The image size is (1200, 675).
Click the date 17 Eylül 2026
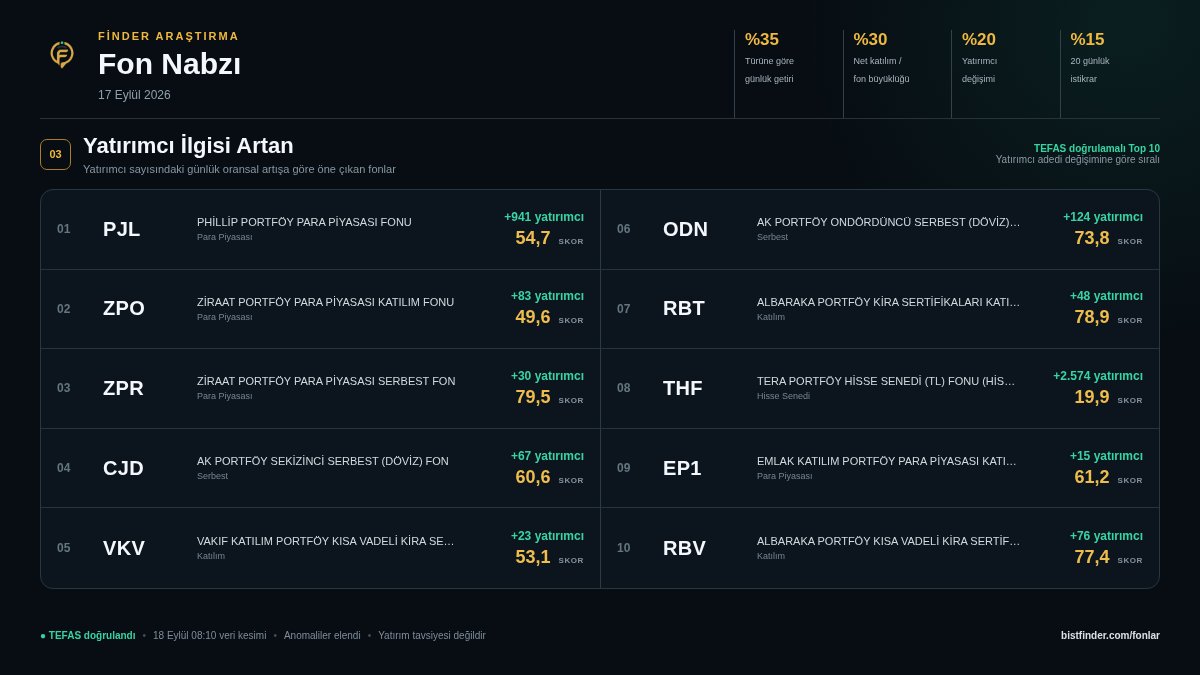(x=134, y=95)
